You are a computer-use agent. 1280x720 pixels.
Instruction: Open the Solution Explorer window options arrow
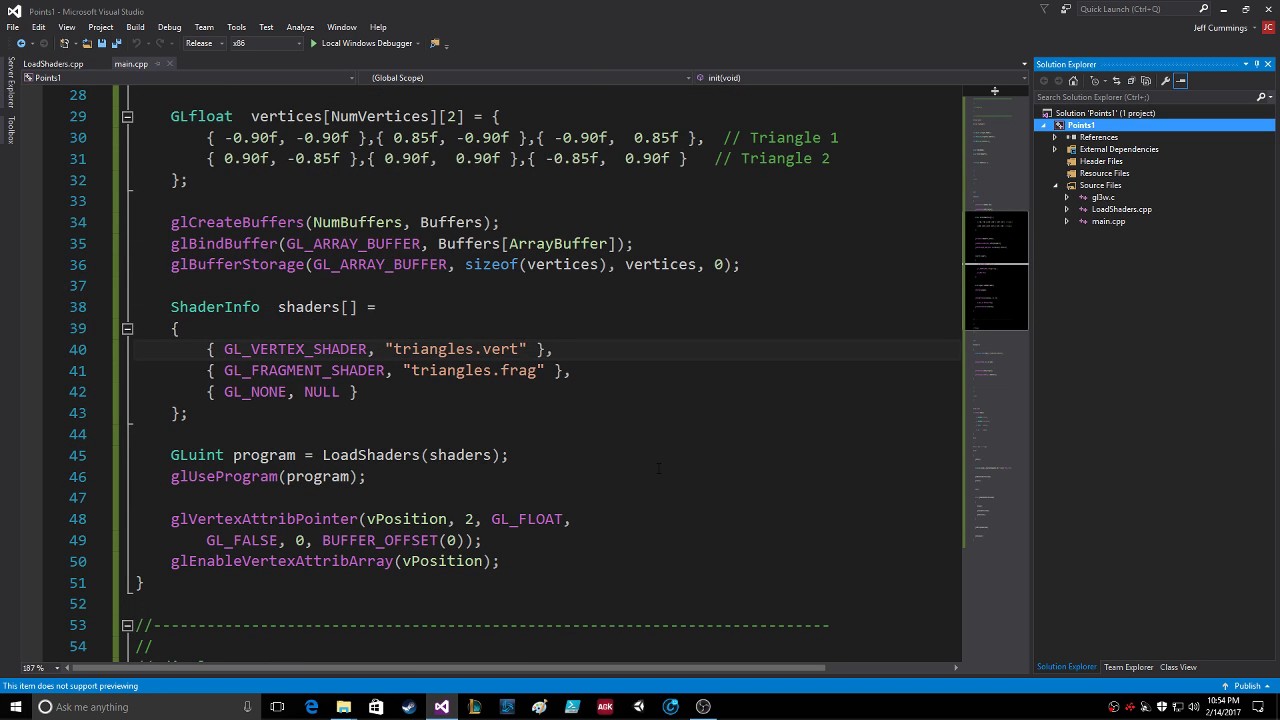point(1246,64)
